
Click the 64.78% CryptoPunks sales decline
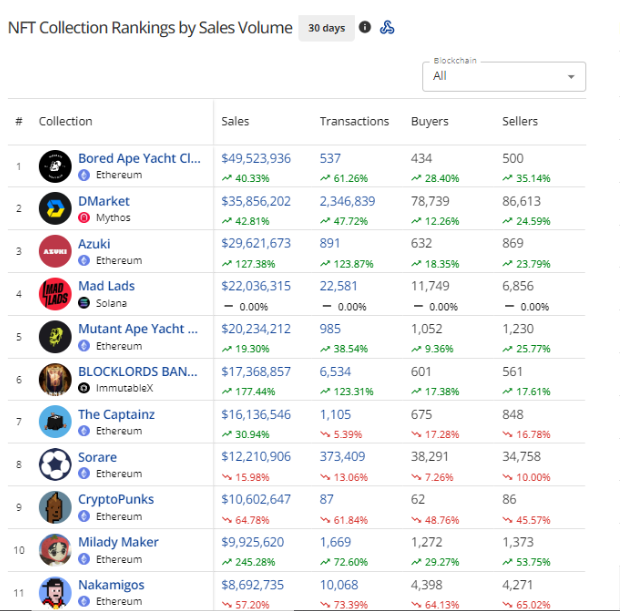[x=246, y=520]
